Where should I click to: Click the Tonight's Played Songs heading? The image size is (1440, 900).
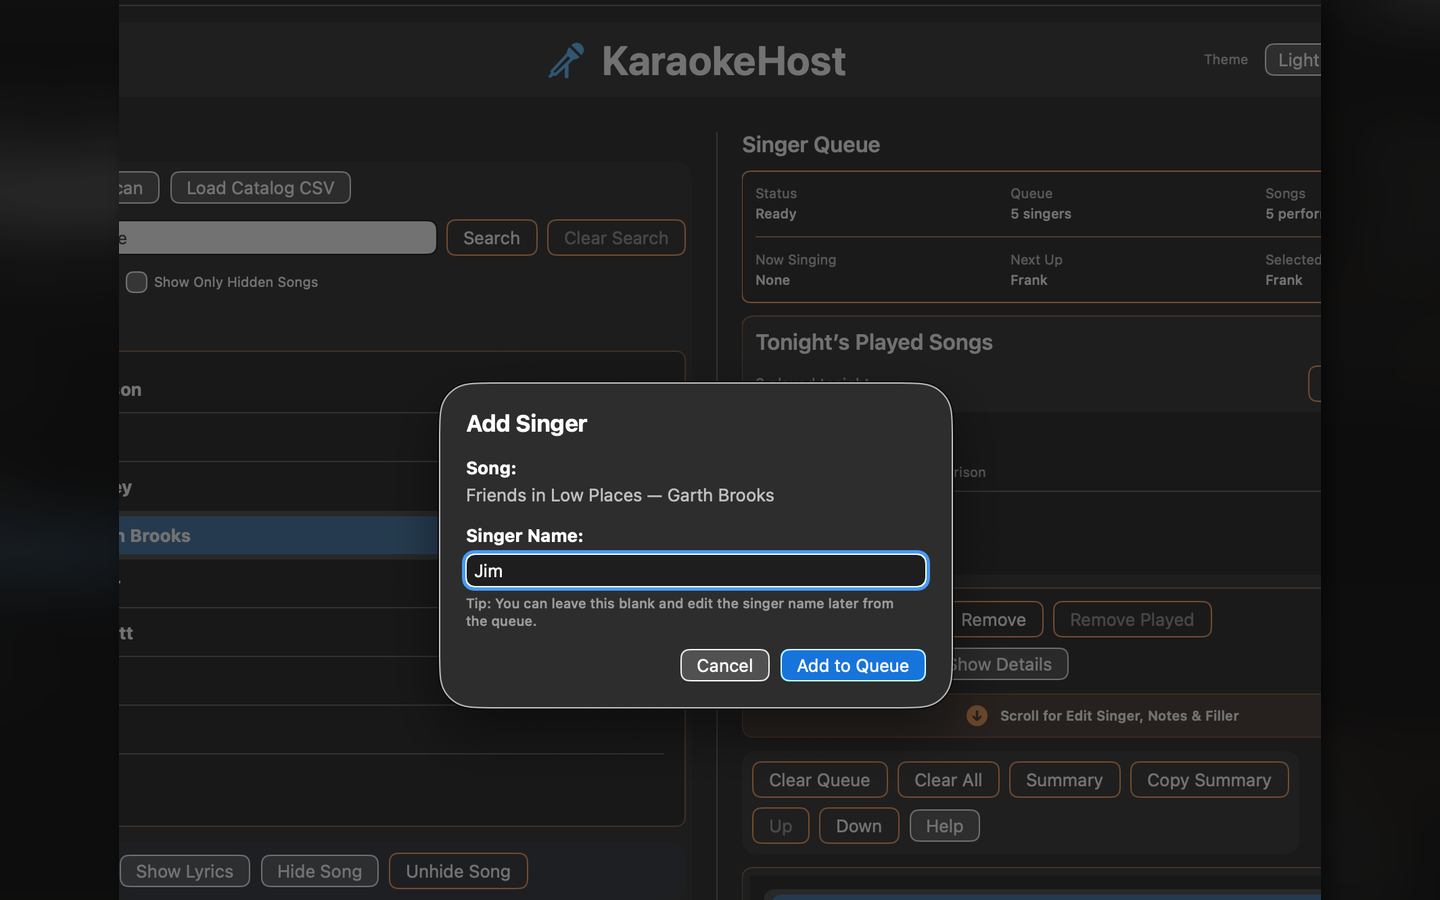coord(874,342)
